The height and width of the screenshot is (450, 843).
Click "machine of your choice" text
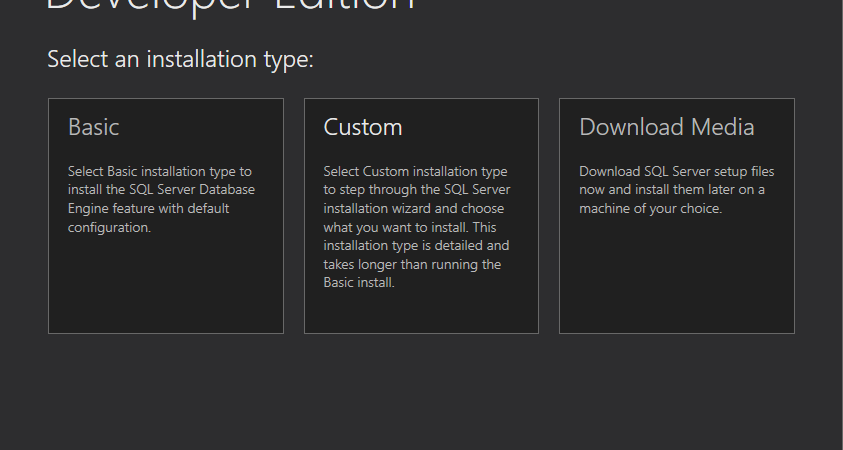pyautogui.click(x=650, y=209)
